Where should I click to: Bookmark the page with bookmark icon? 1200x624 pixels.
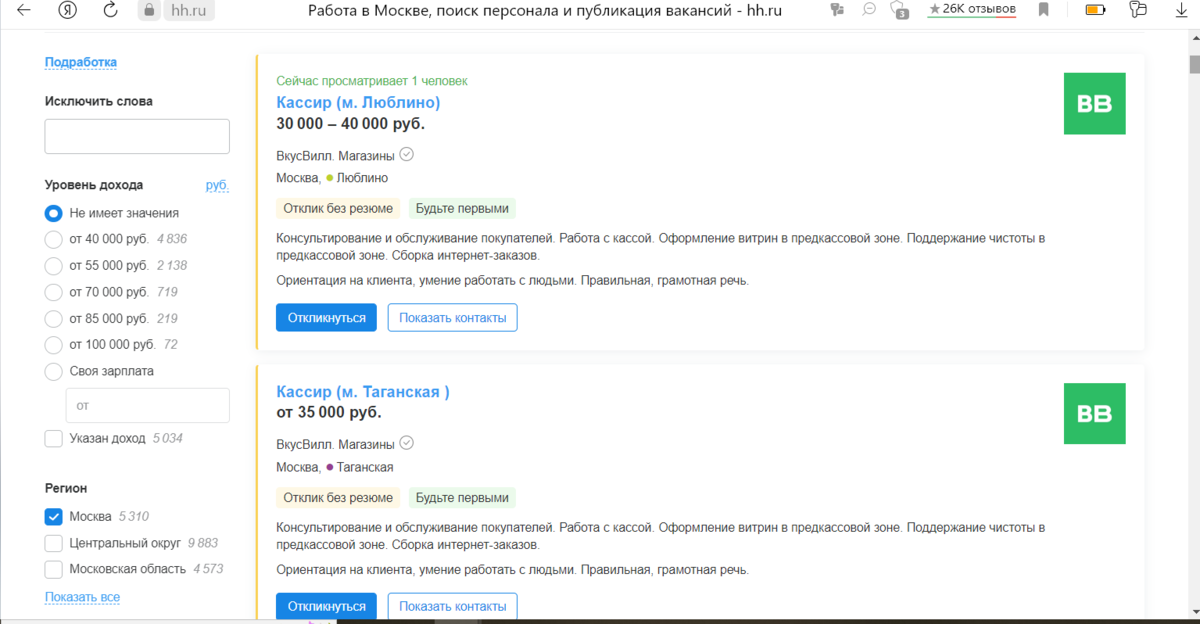point(1043,10)
